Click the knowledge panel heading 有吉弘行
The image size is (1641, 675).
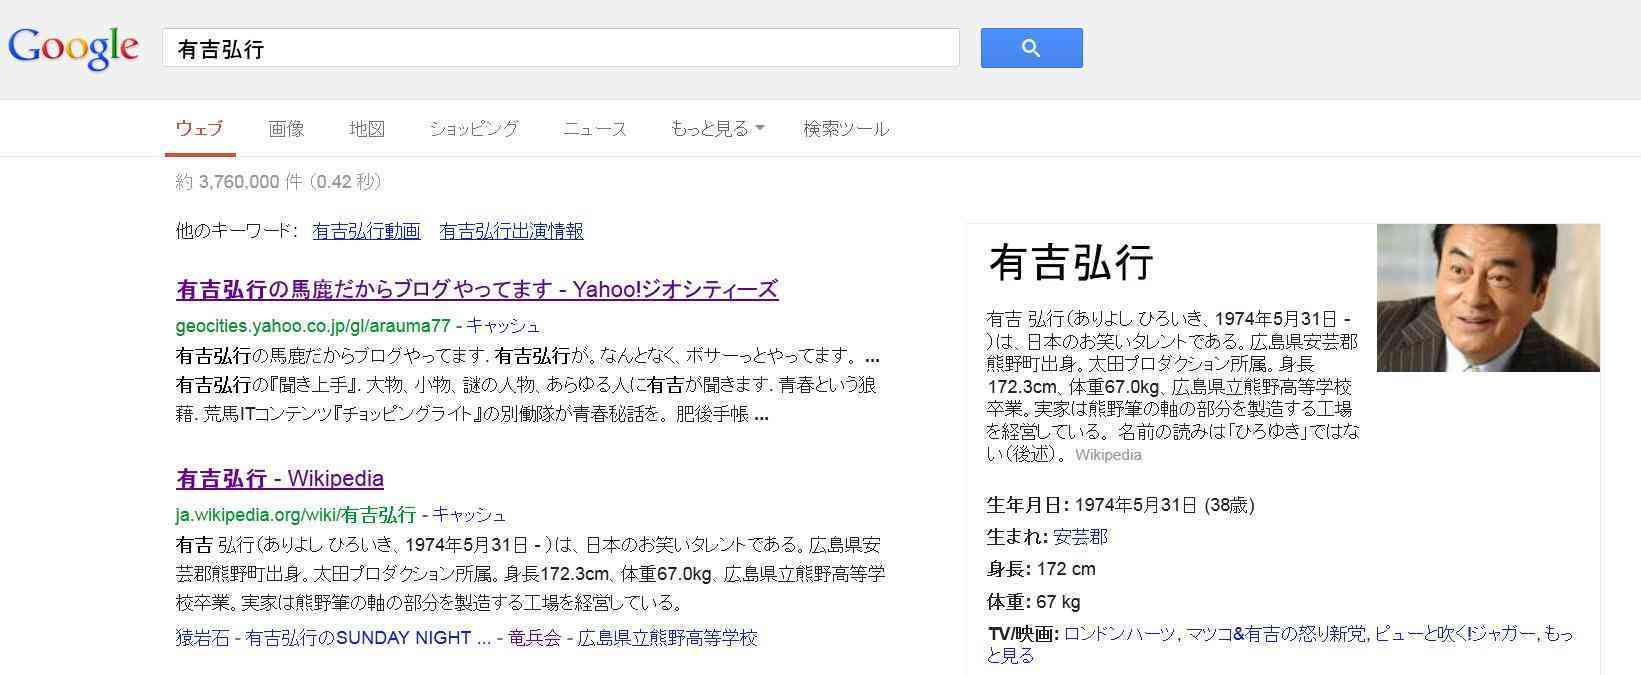1072,262
